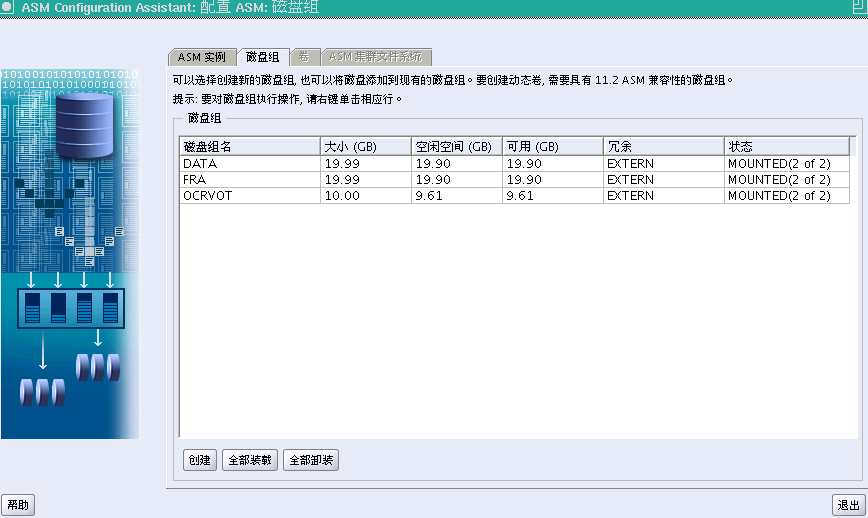The image size is (868, 518).
Task: Click the 状态 column header
Action: click(x=787, y=146)
